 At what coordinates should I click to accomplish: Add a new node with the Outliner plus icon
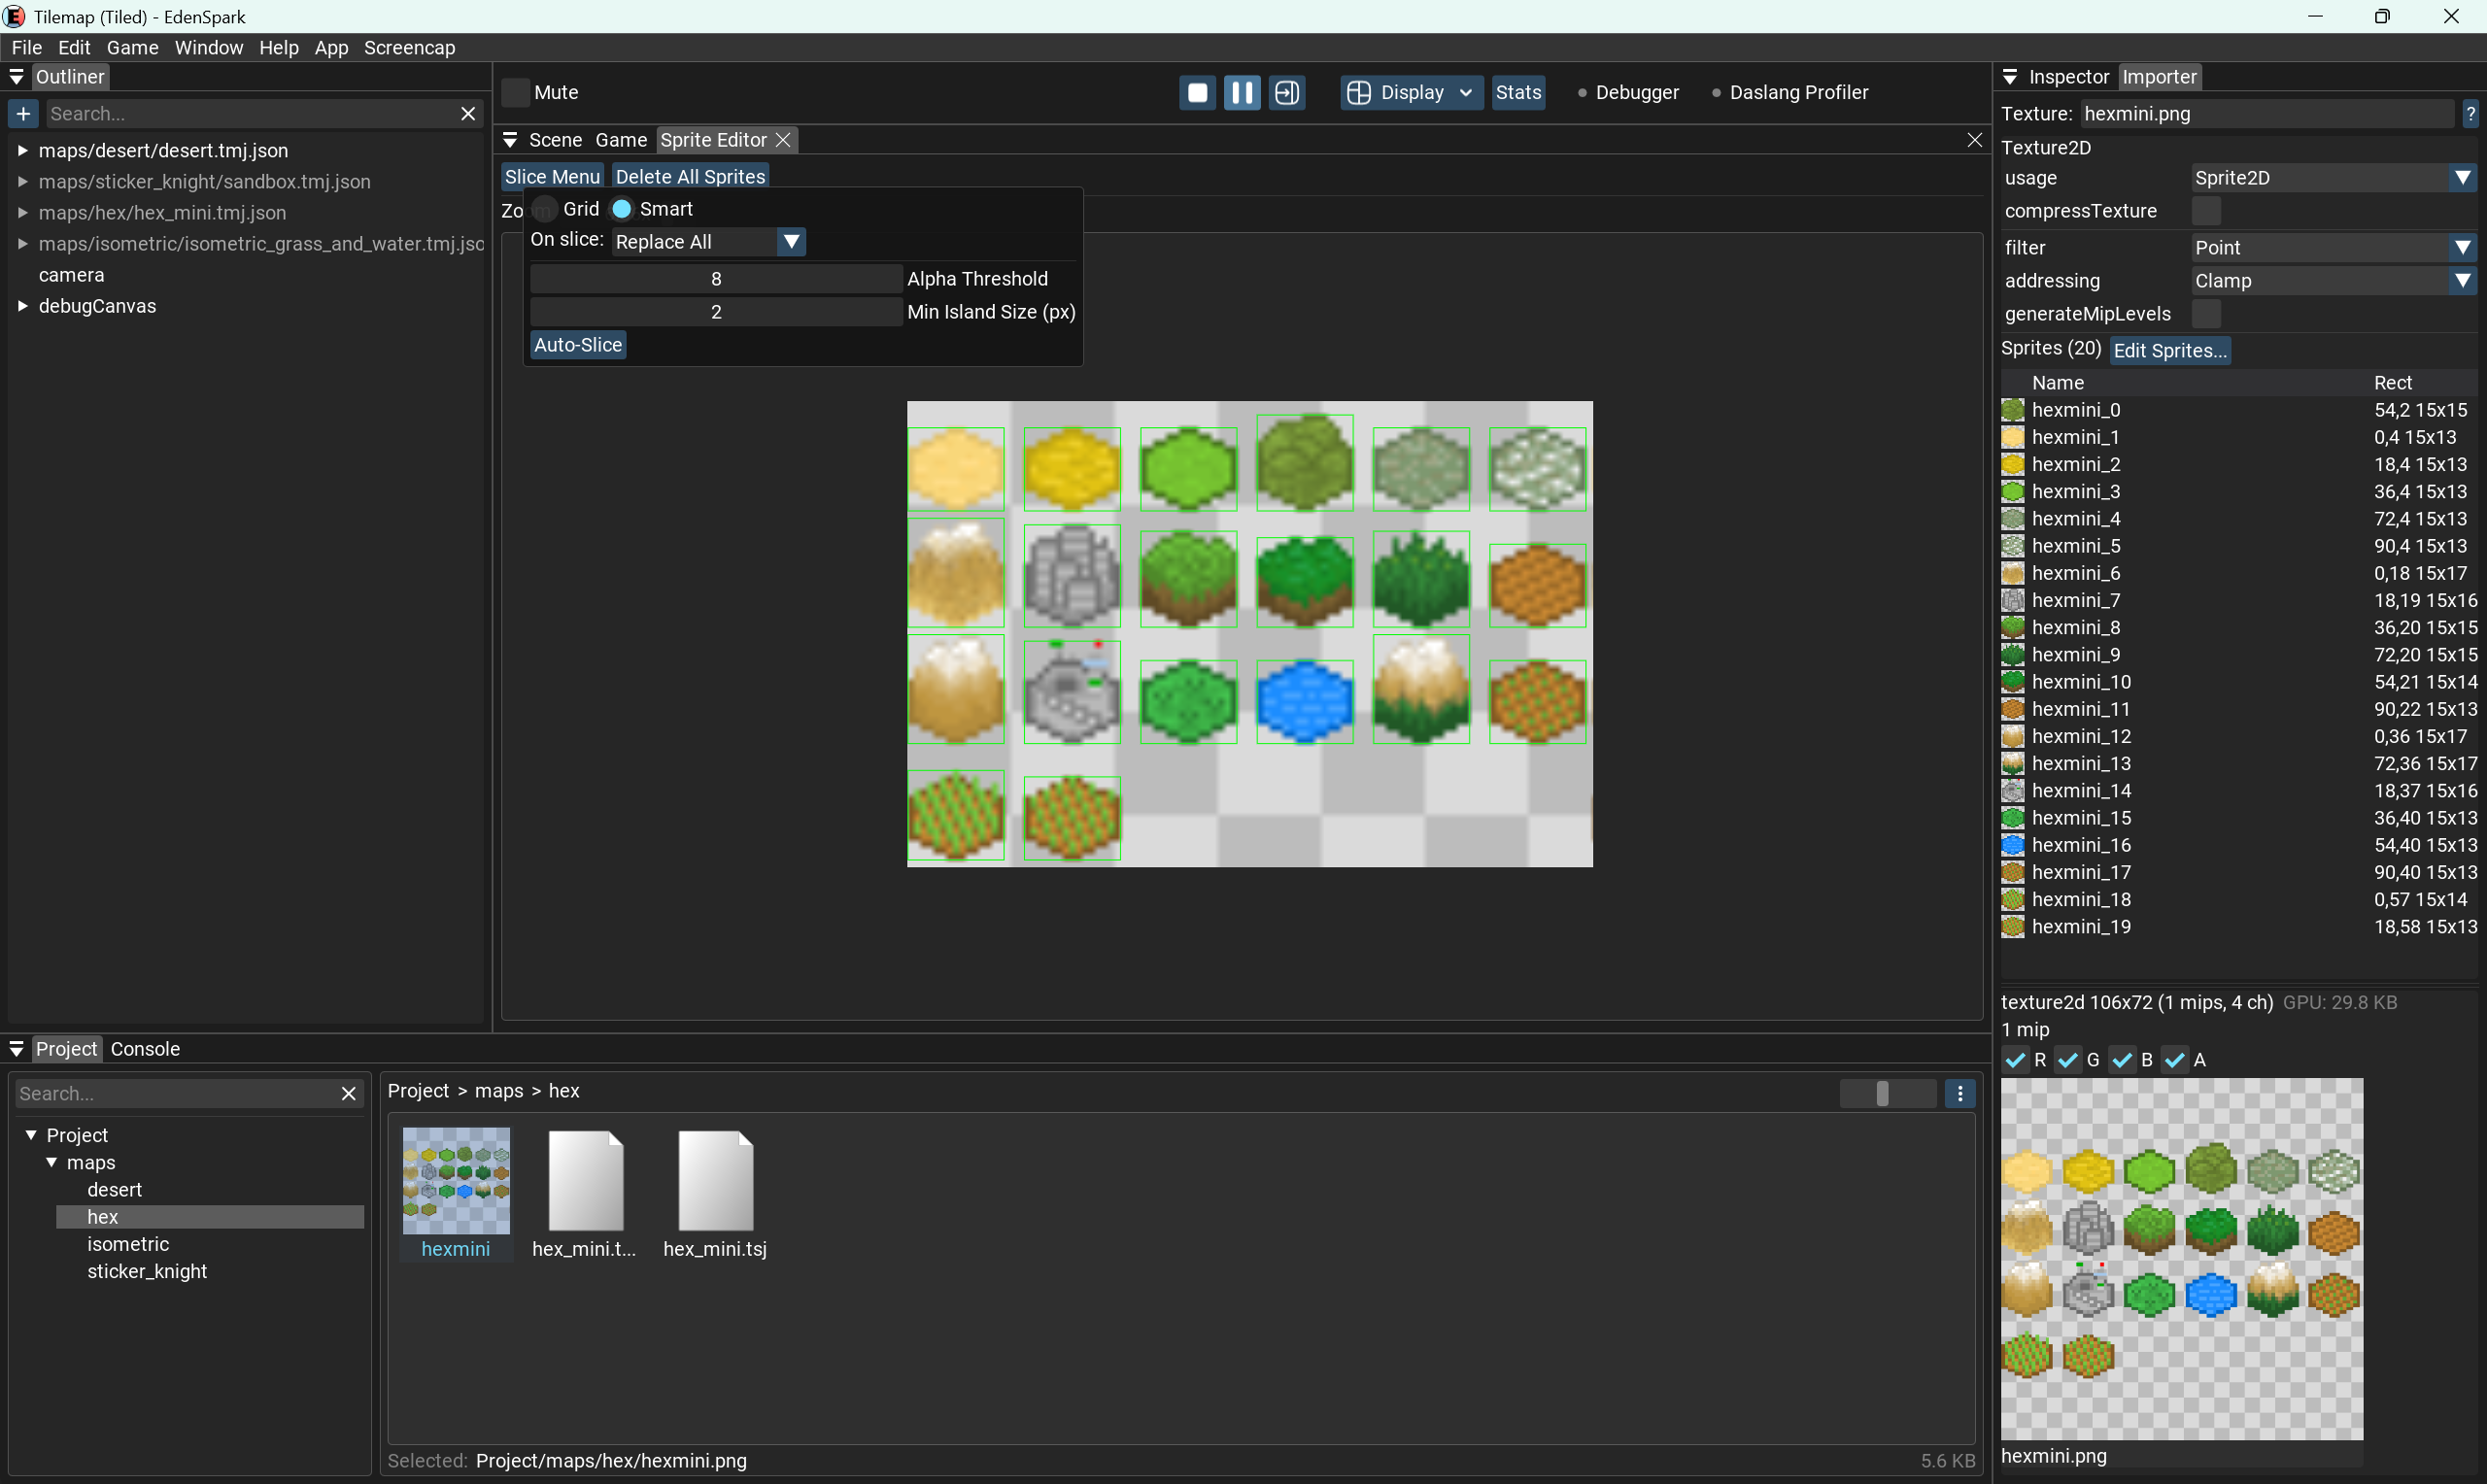23,114
